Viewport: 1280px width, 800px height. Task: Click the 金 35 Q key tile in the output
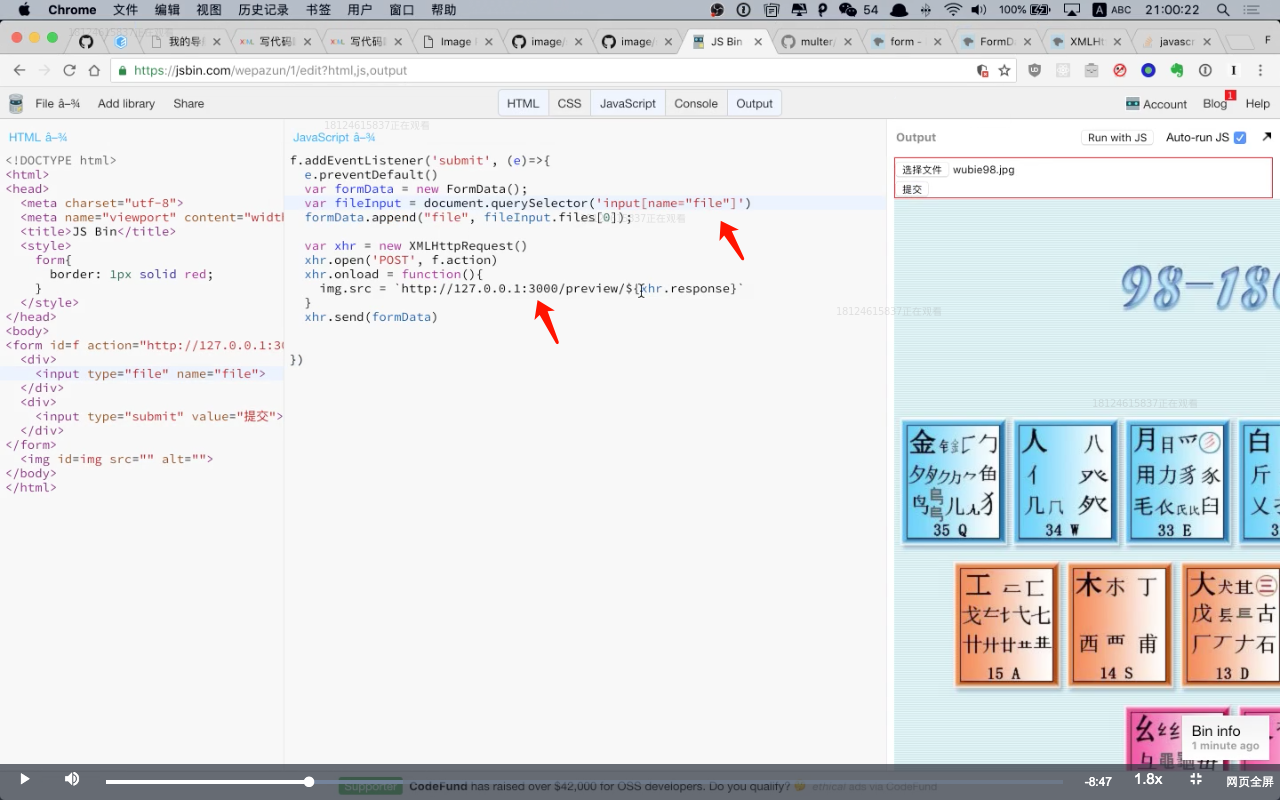[954, 482]
